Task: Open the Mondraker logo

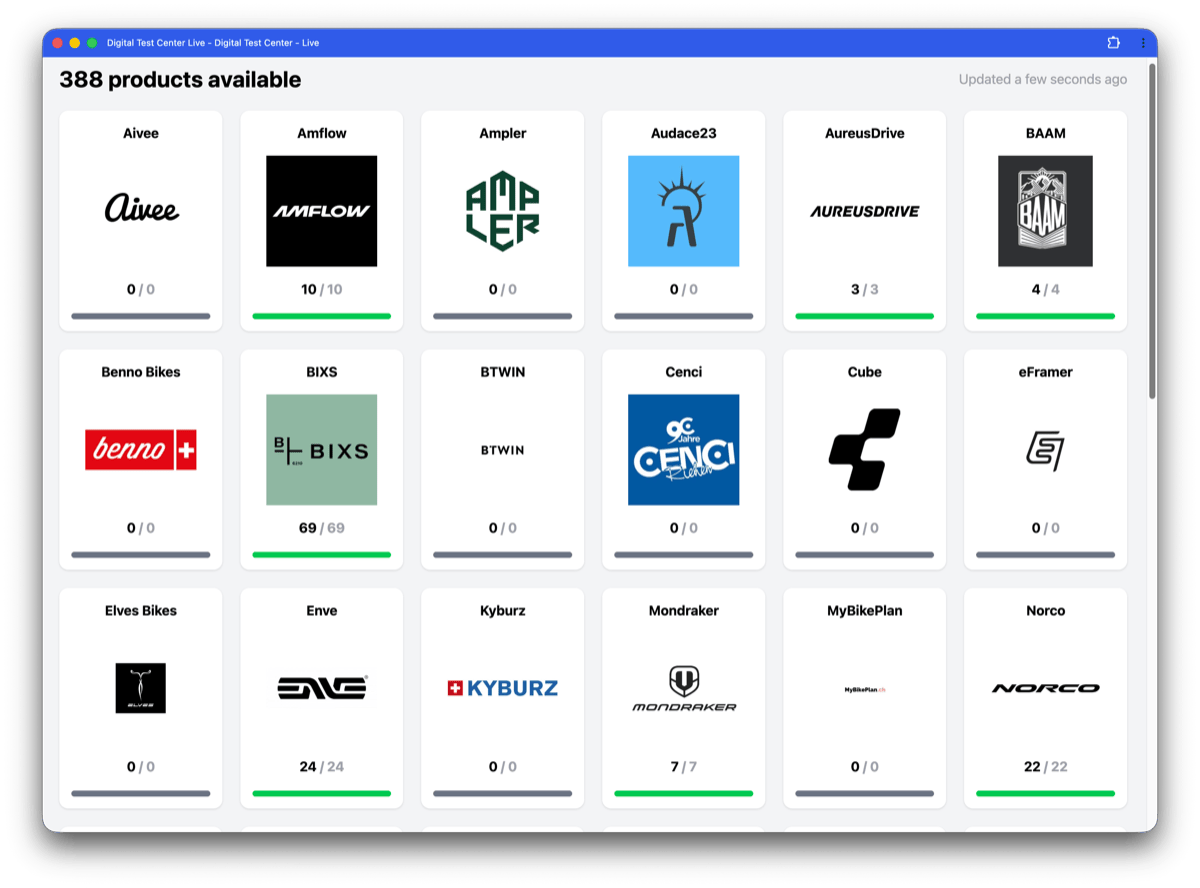Action: [x=684, y=688]
